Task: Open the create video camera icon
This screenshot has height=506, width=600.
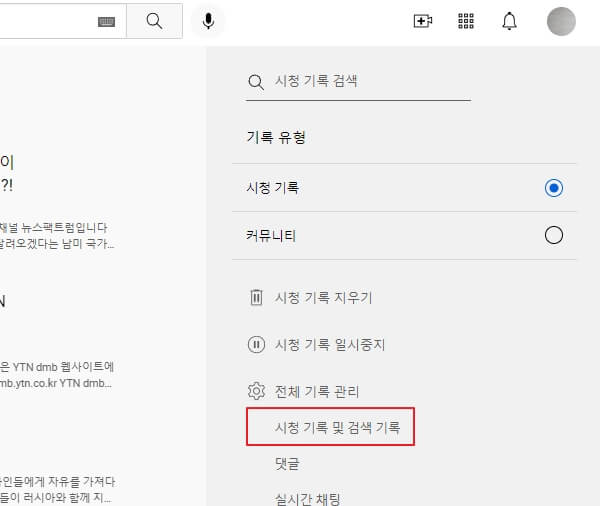Action: coord(423,21)
